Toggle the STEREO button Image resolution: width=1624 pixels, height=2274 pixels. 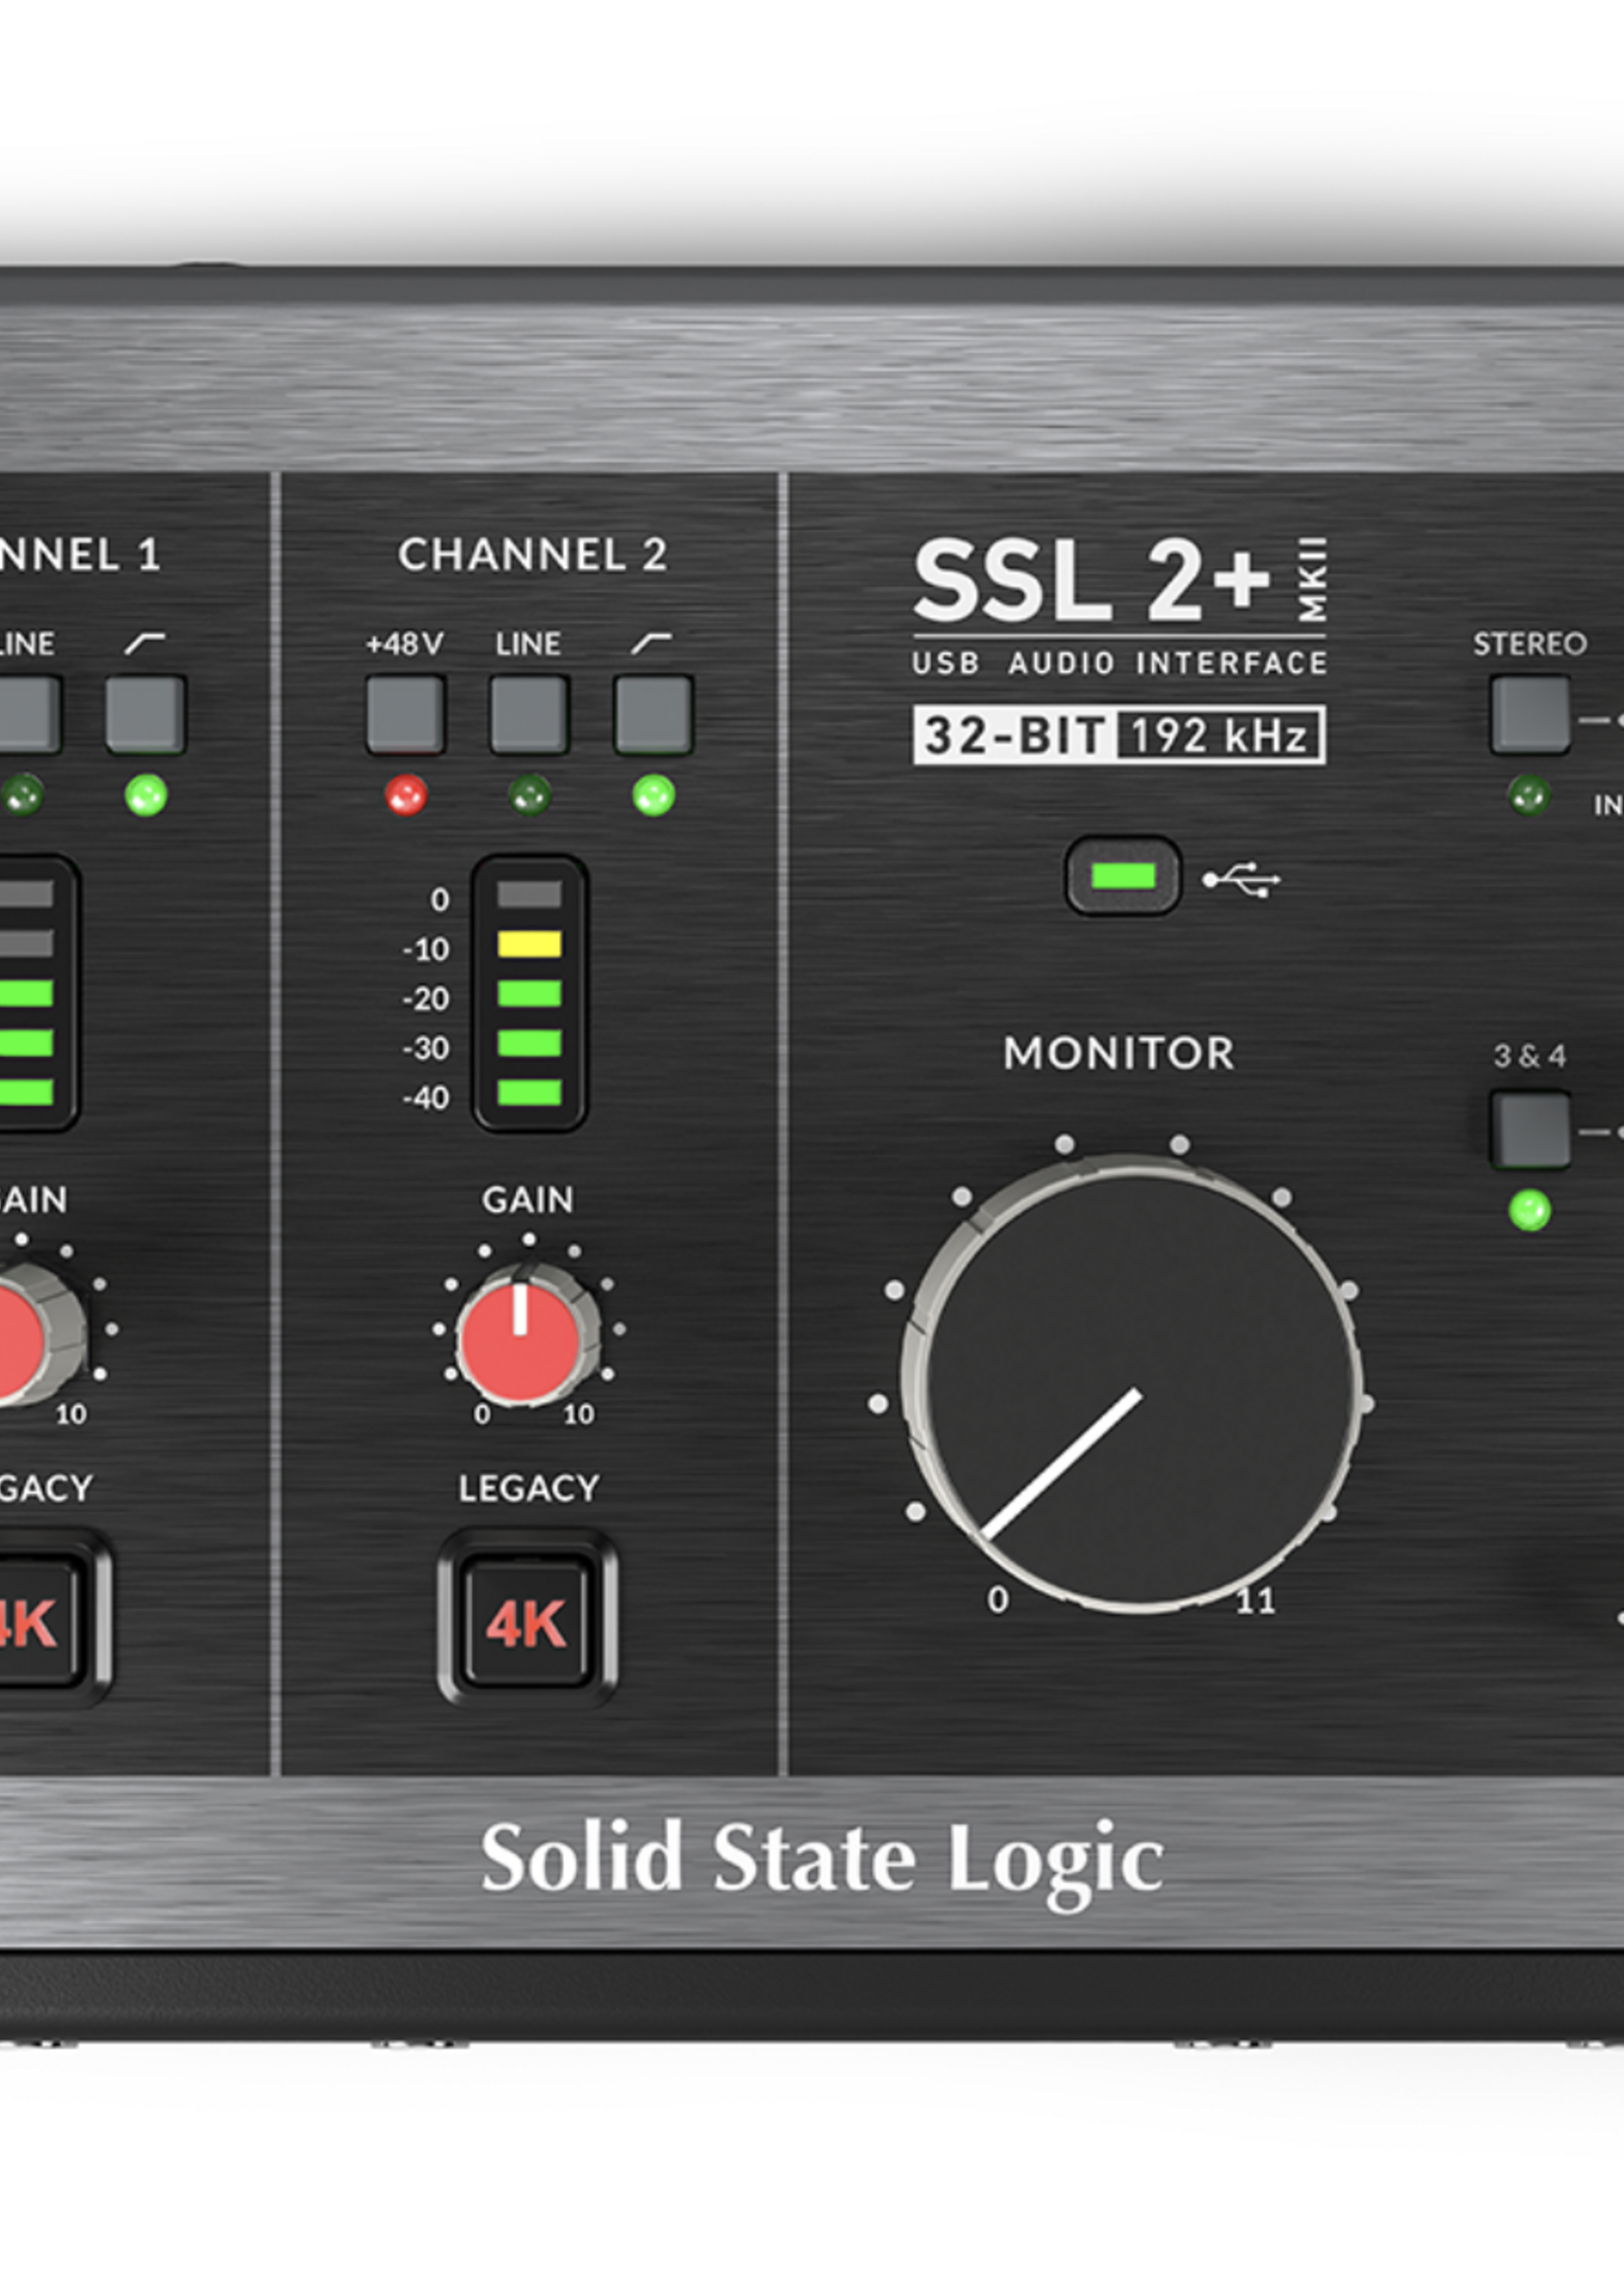click(x=1530, y=714)
